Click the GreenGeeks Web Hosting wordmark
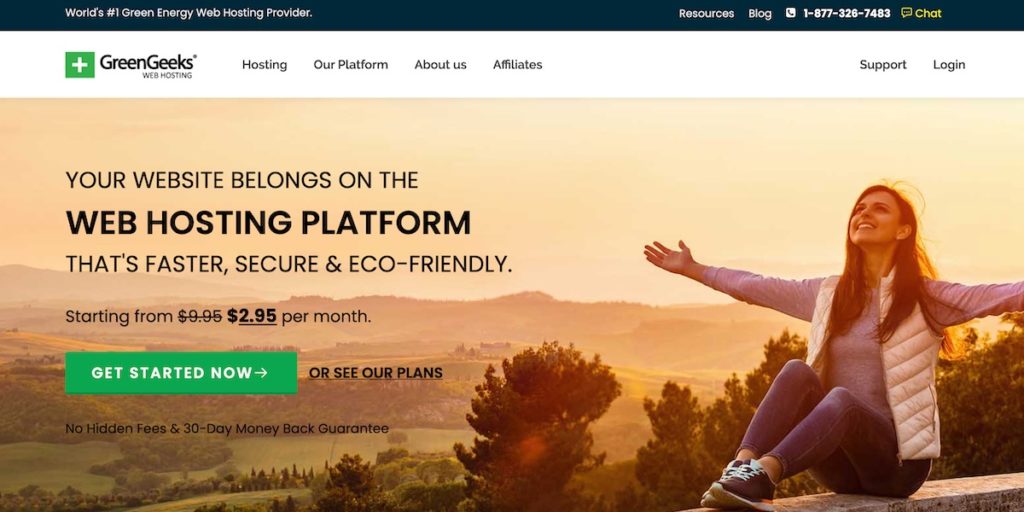 [148, 65]
